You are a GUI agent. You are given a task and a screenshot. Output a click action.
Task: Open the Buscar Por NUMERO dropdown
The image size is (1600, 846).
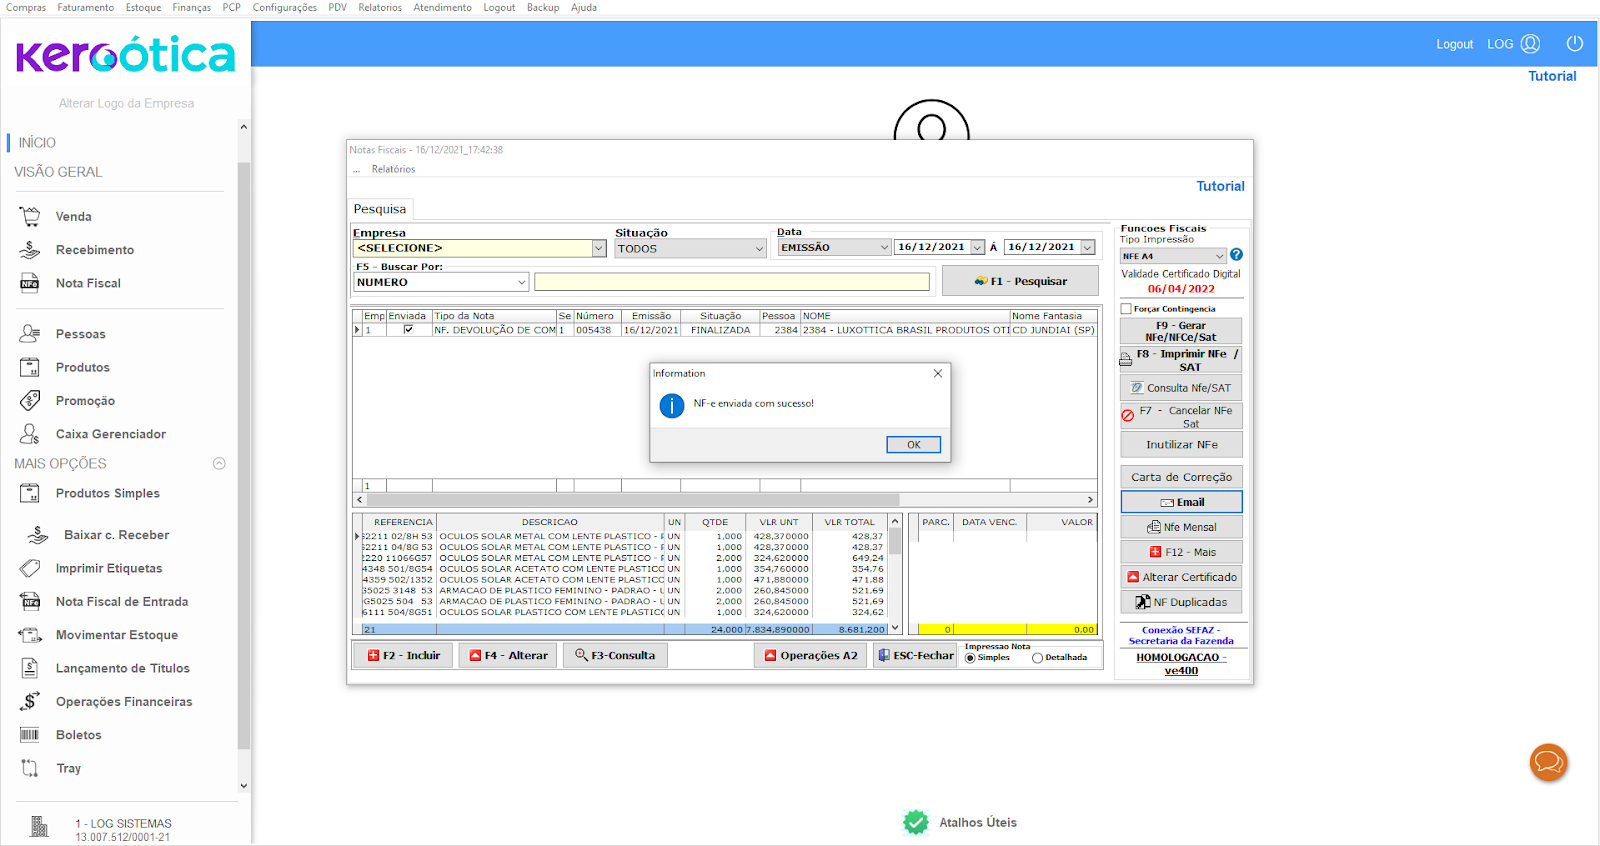coord(521,282)
